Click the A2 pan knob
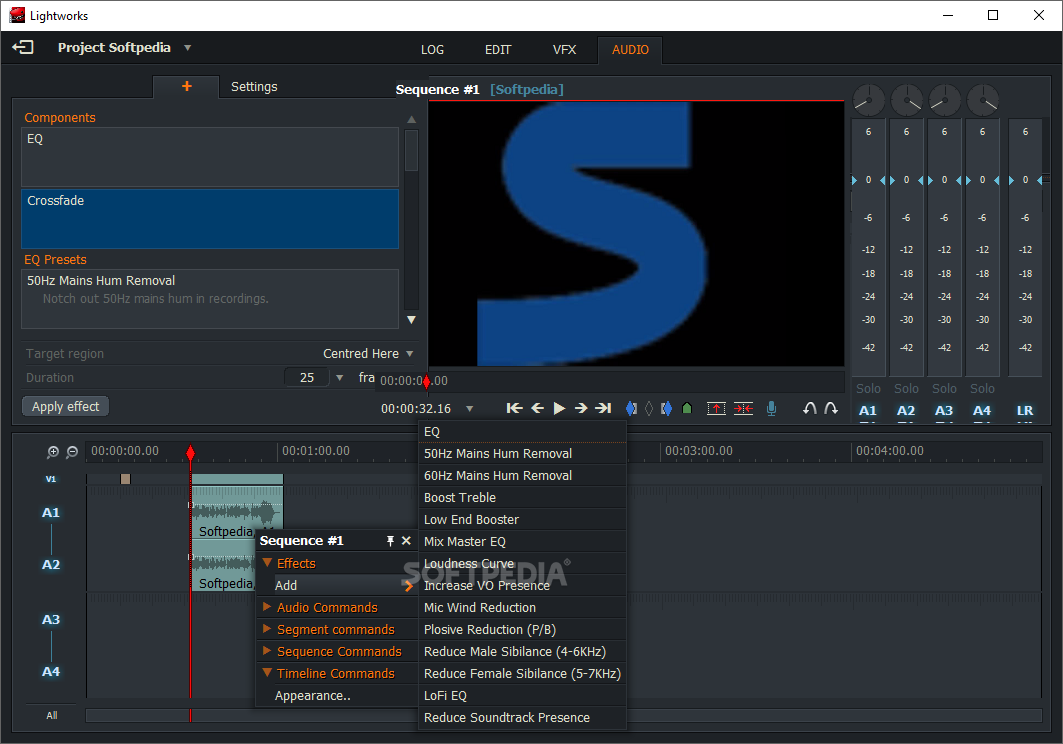Viewport: 1063px width, 744px height. 906,101
